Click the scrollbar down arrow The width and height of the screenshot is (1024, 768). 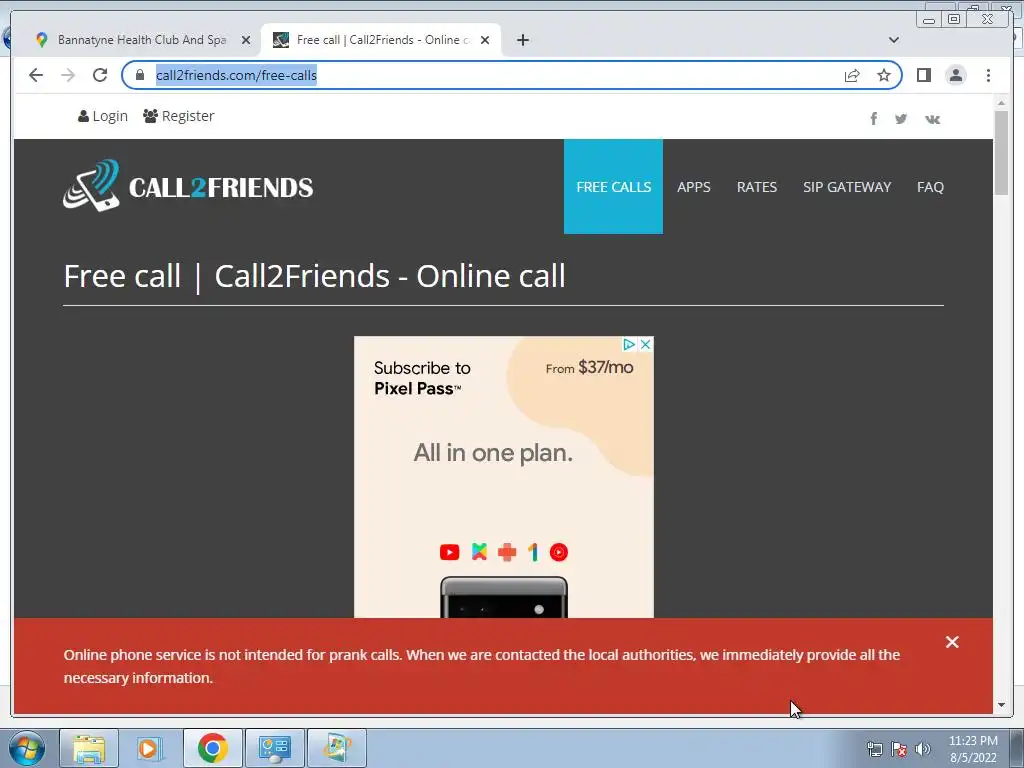(x=1001, y=705)
